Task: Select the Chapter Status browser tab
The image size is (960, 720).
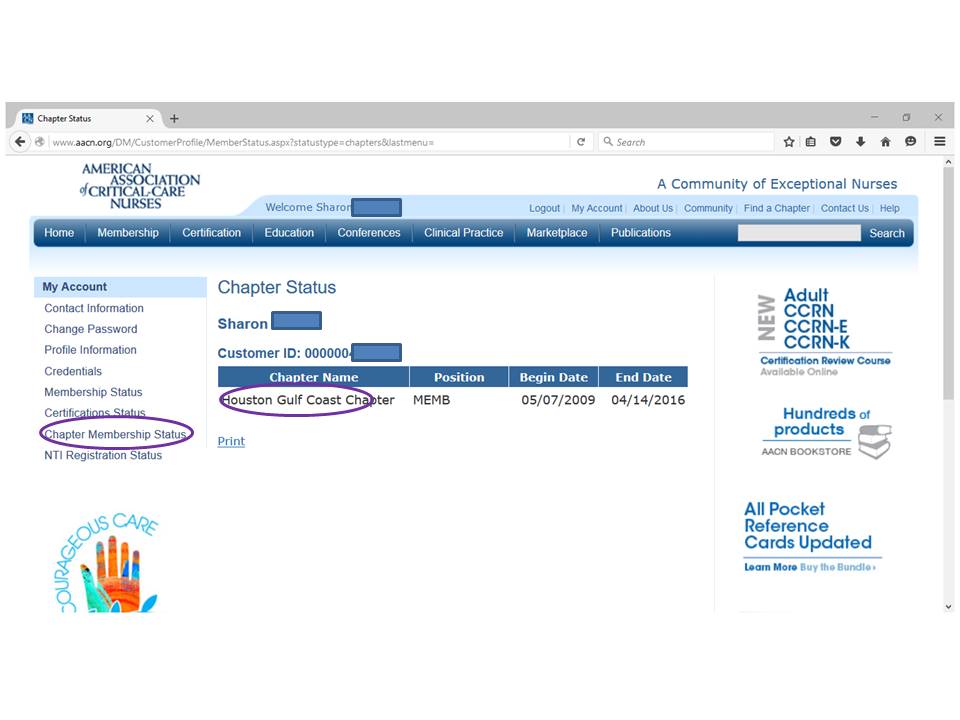Action: tap(89, 118)
